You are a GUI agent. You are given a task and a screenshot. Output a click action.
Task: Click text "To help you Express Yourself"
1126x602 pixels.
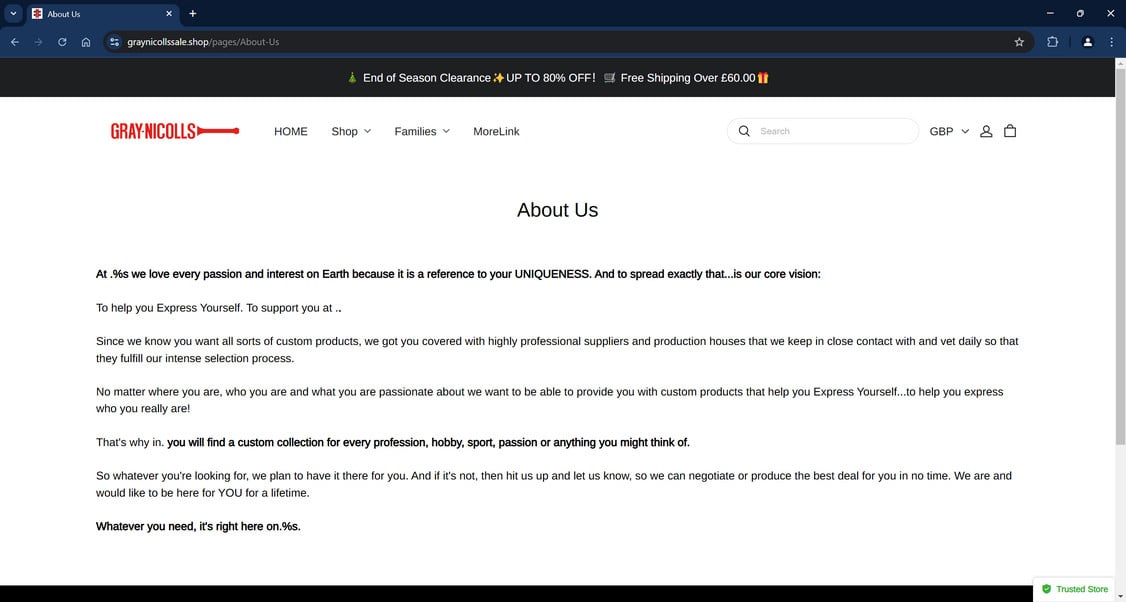[x=169, y=307]
